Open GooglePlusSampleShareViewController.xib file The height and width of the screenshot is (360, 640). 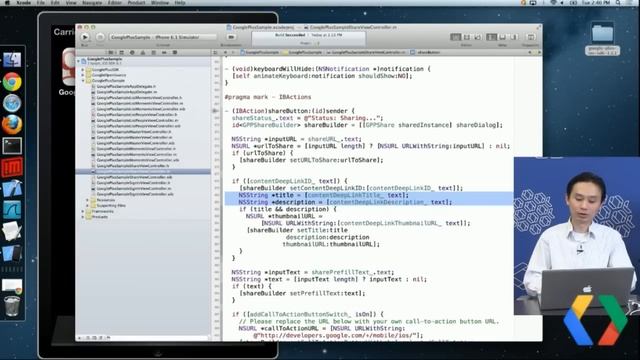(134, 178)
